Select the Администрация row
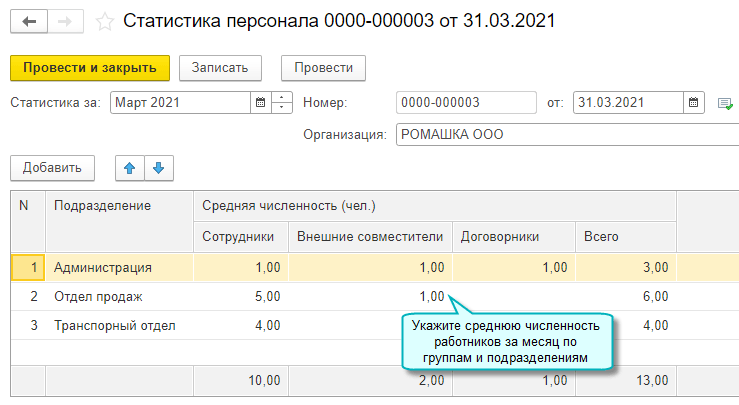 [103, 267]
